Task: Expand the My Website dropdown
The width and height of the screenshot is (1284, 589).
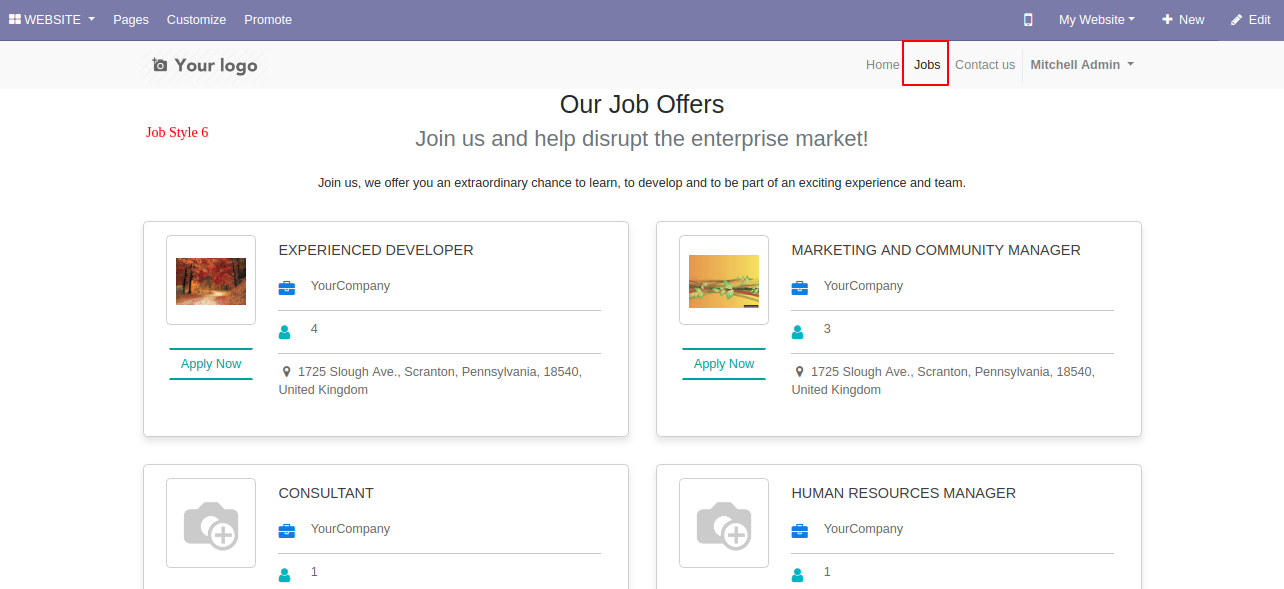Action: point(1097,20)
